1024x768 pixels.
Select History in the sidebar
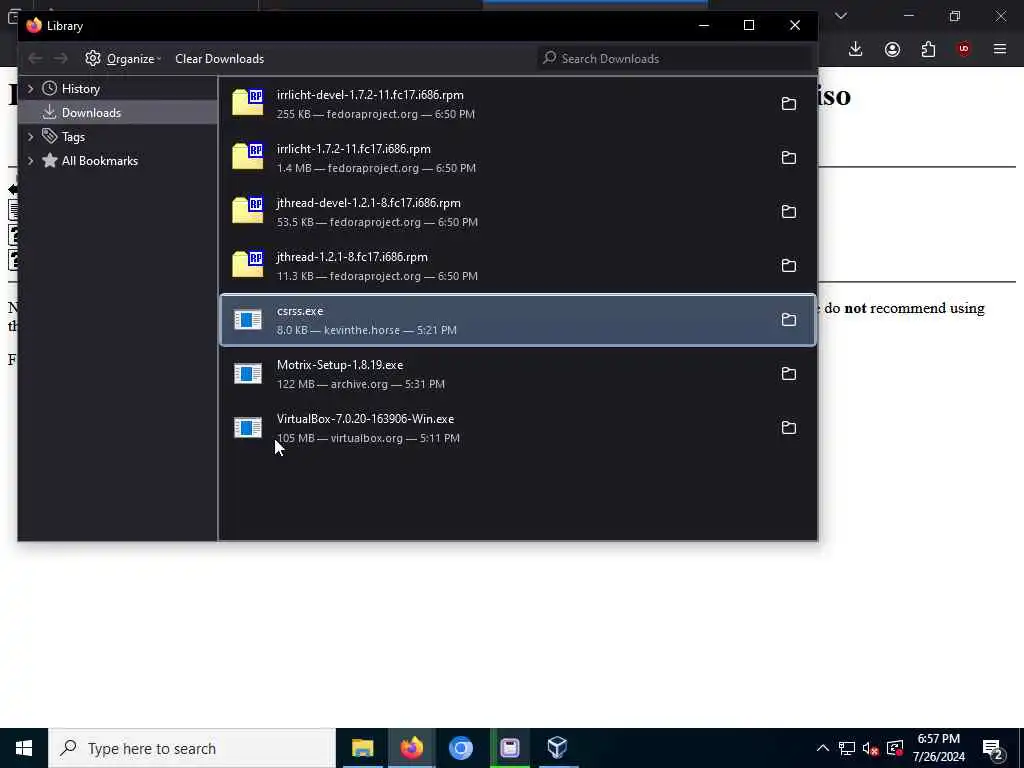tap(80, 89)
